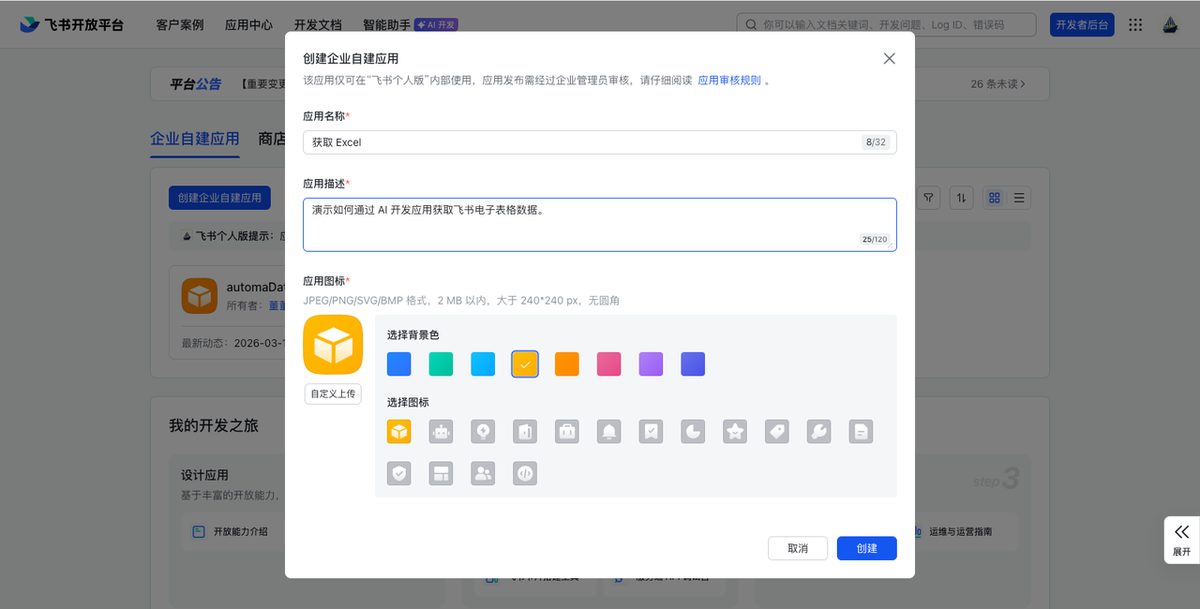
Task: Click the AI 开发 badge
Action: 436,25
